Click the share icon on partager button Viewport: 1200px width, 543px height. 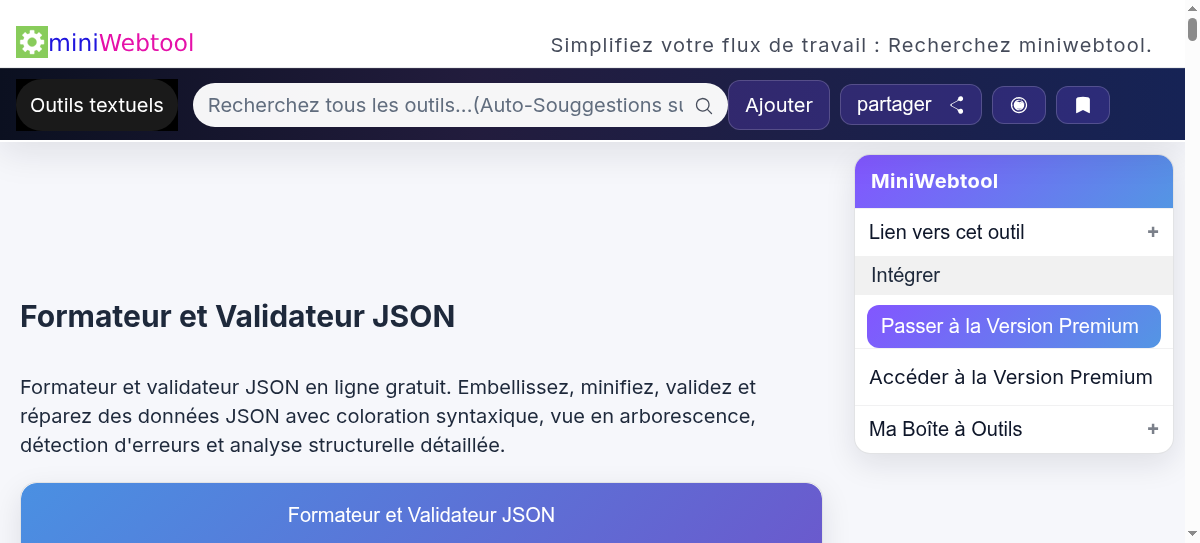coord(957,105)
